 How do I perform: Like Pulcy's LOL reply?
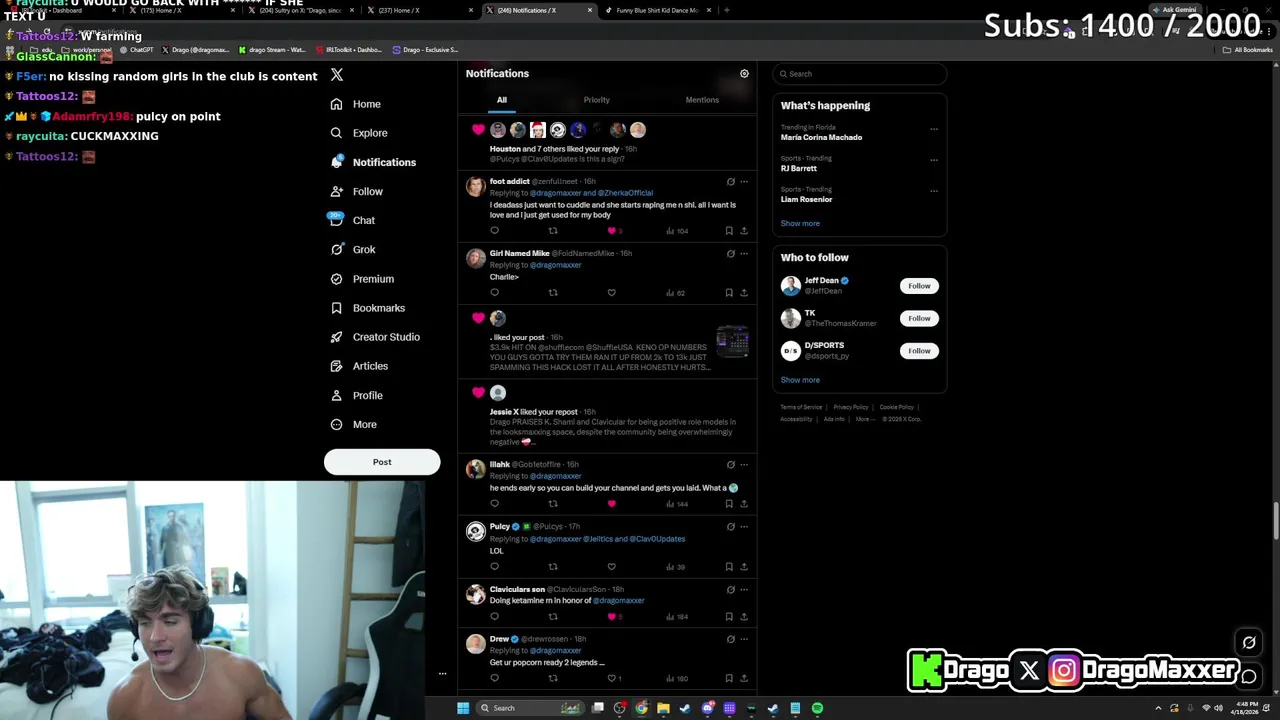pos(612,567)
